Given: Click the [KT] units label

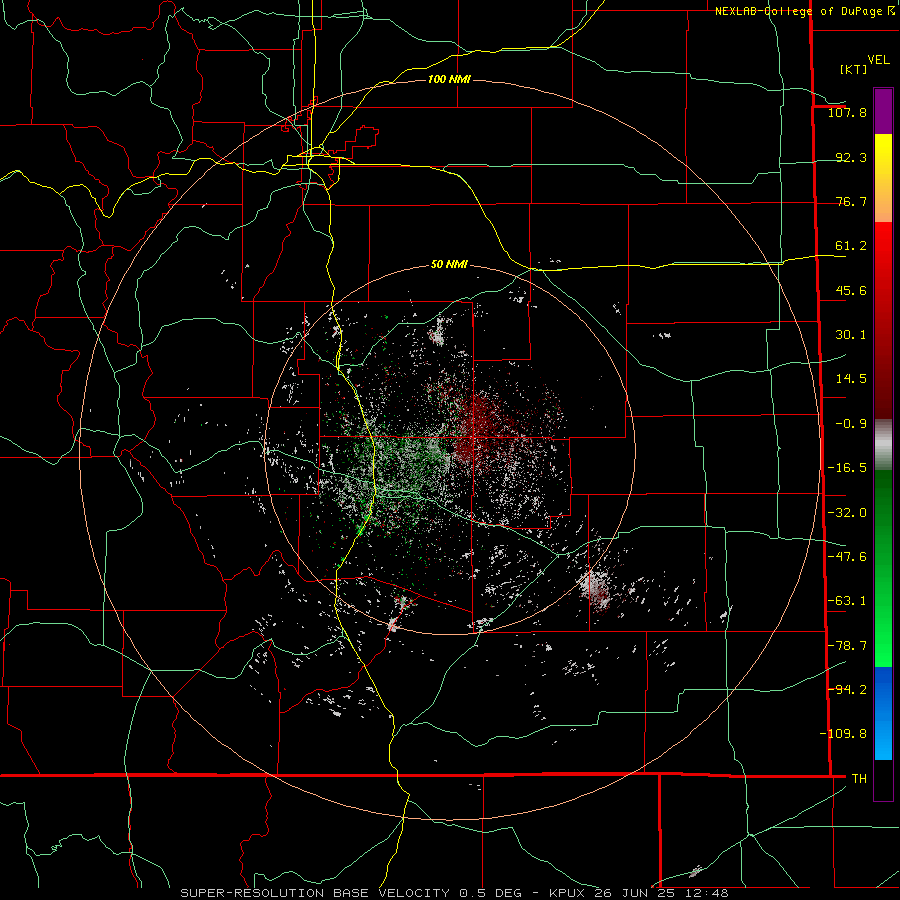Looking at the screenshot, I should pyautogui.click(x=854, y=69).
